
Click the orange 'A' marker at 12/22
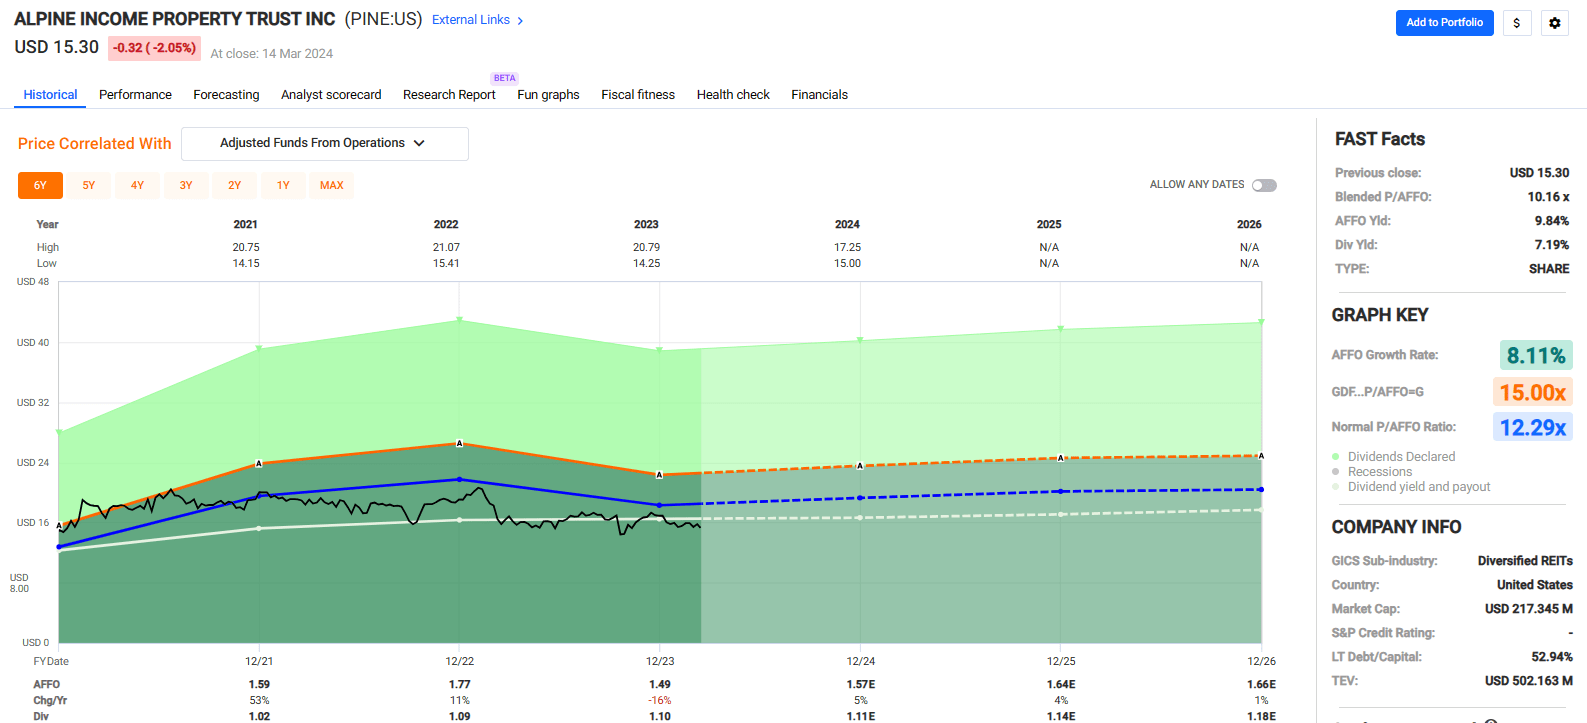(459, 443)
